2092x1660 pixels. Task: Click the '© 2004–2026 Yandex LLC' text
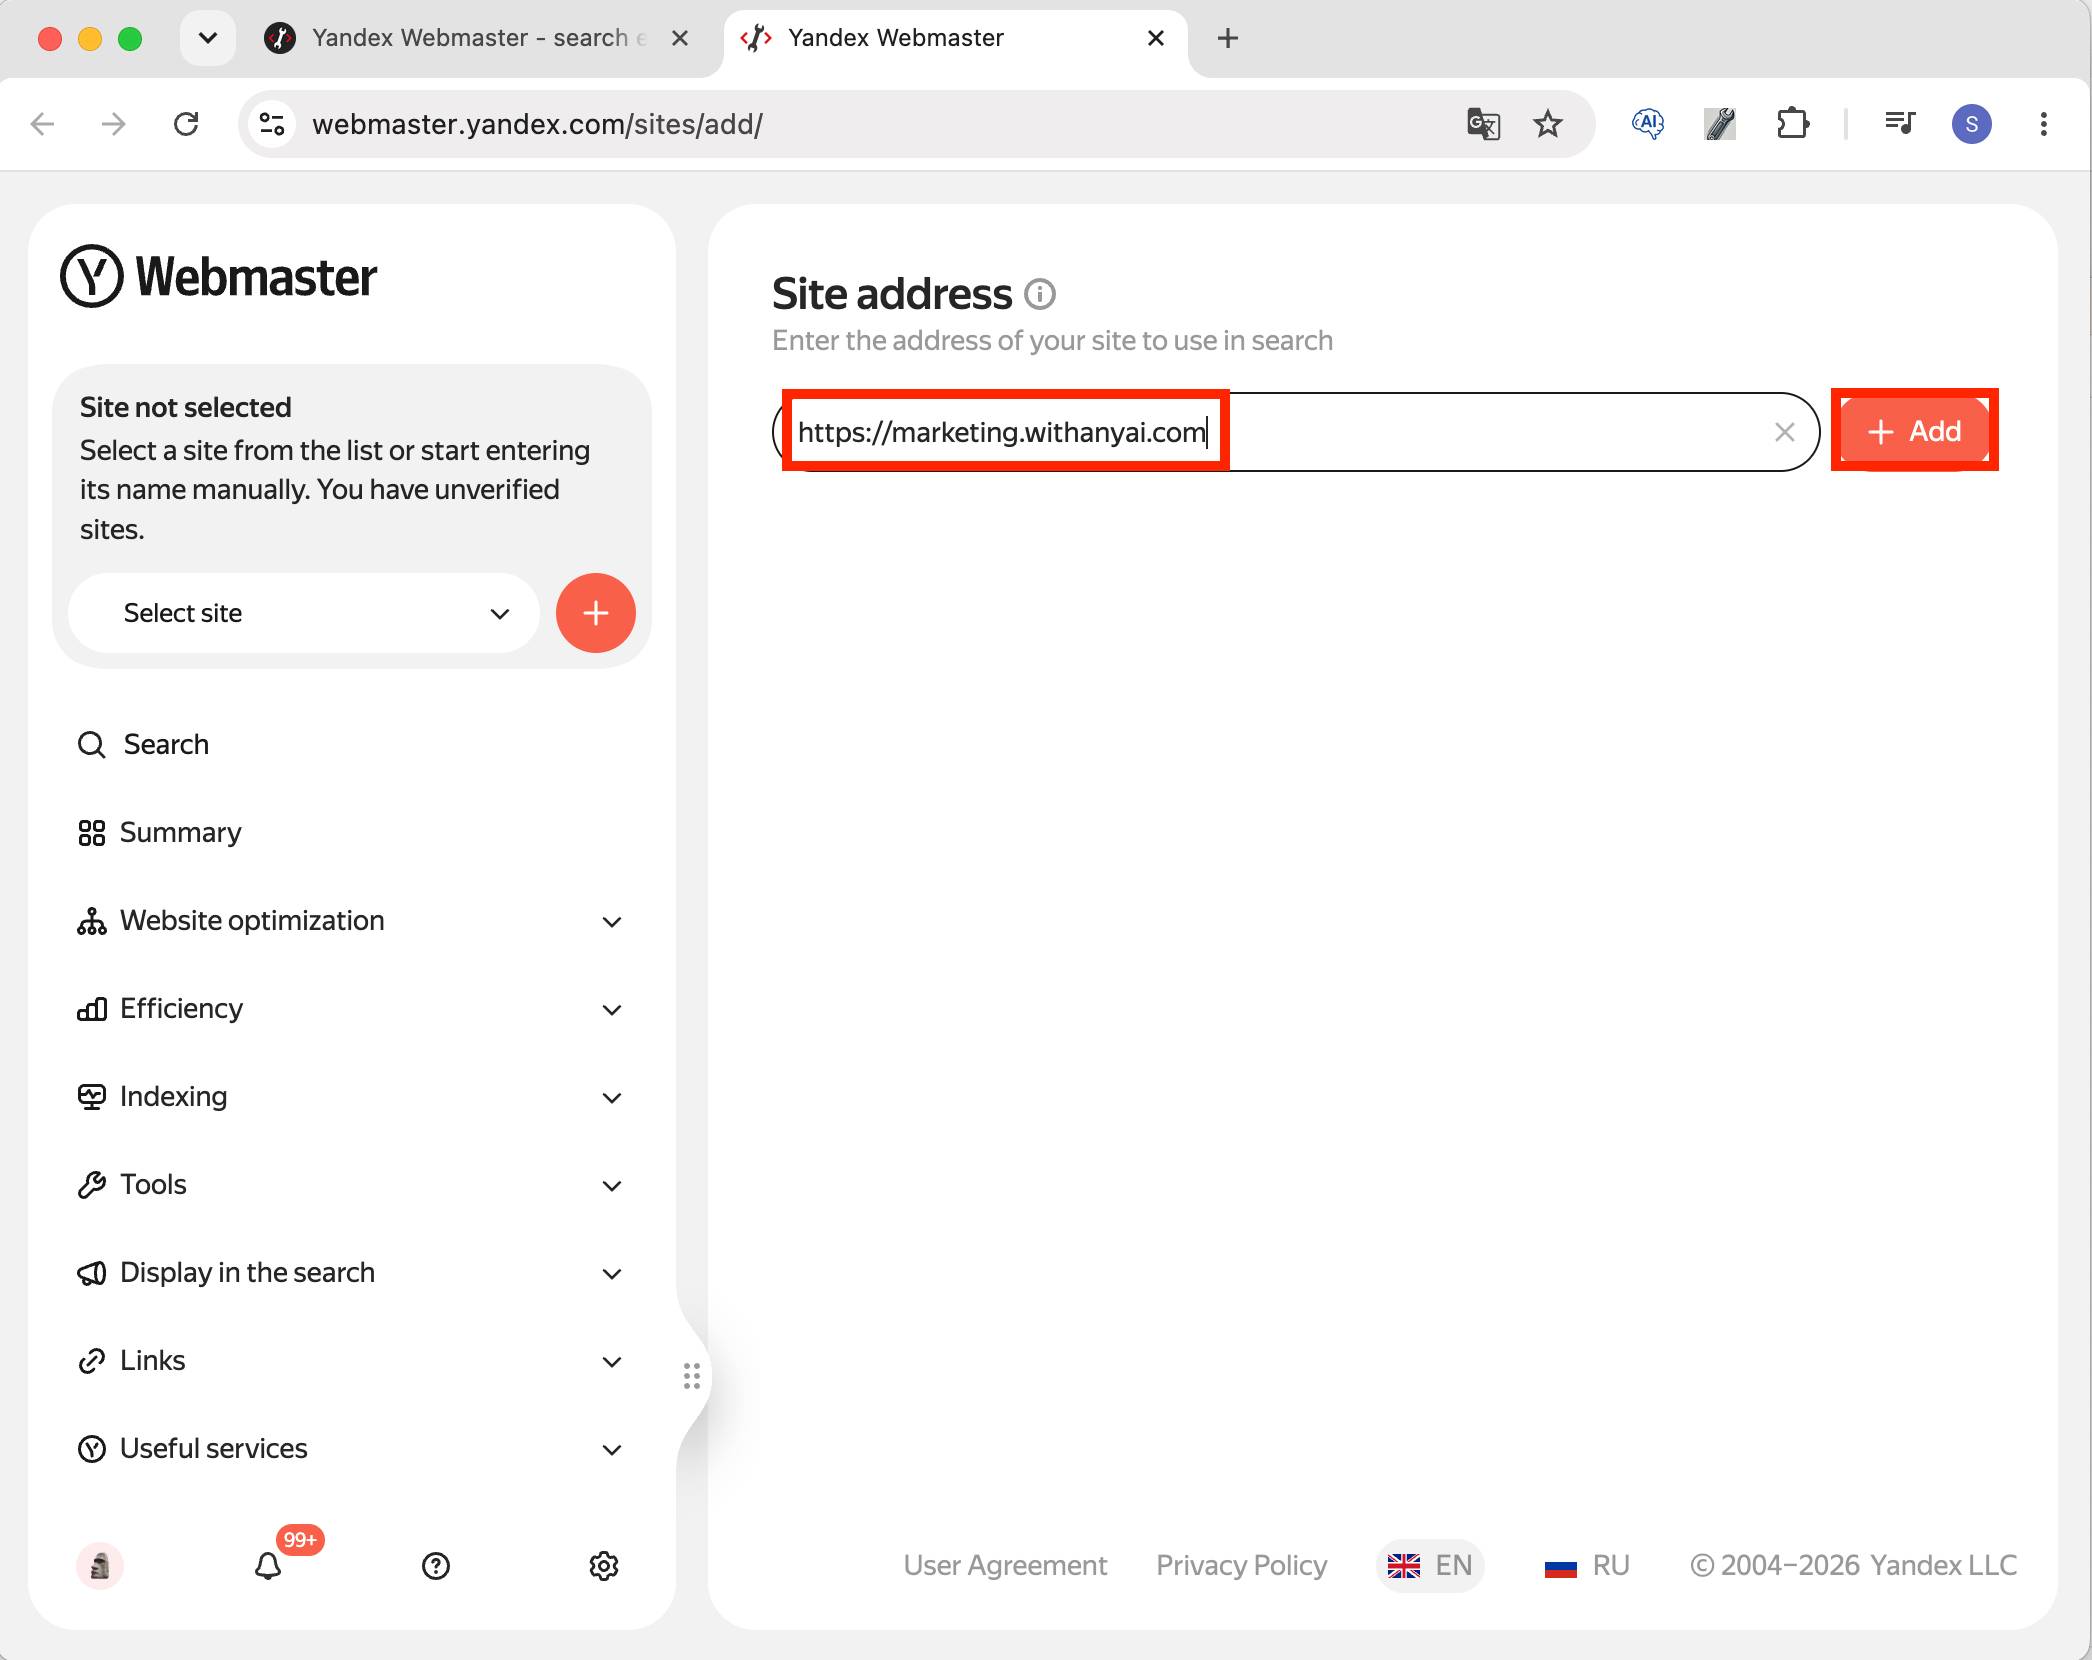[x=1853, y=1565]
